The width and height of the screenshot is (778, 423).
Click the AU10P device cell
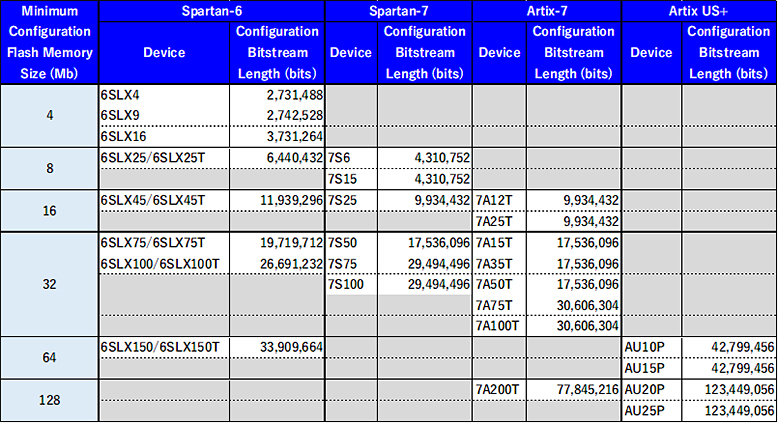click(651, 347)
